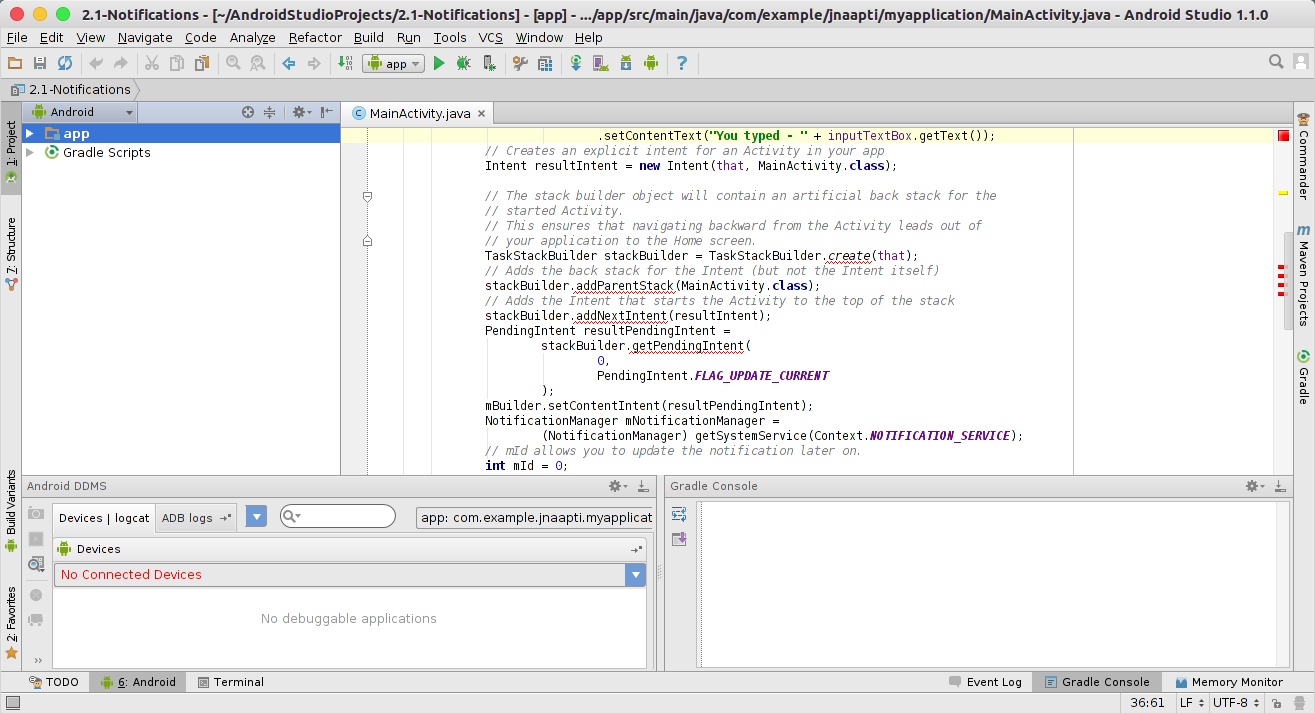Click the Make Project toolbar icon
Image resolution: width=1315 pixels, height=714 pixels.
[345, 63]
